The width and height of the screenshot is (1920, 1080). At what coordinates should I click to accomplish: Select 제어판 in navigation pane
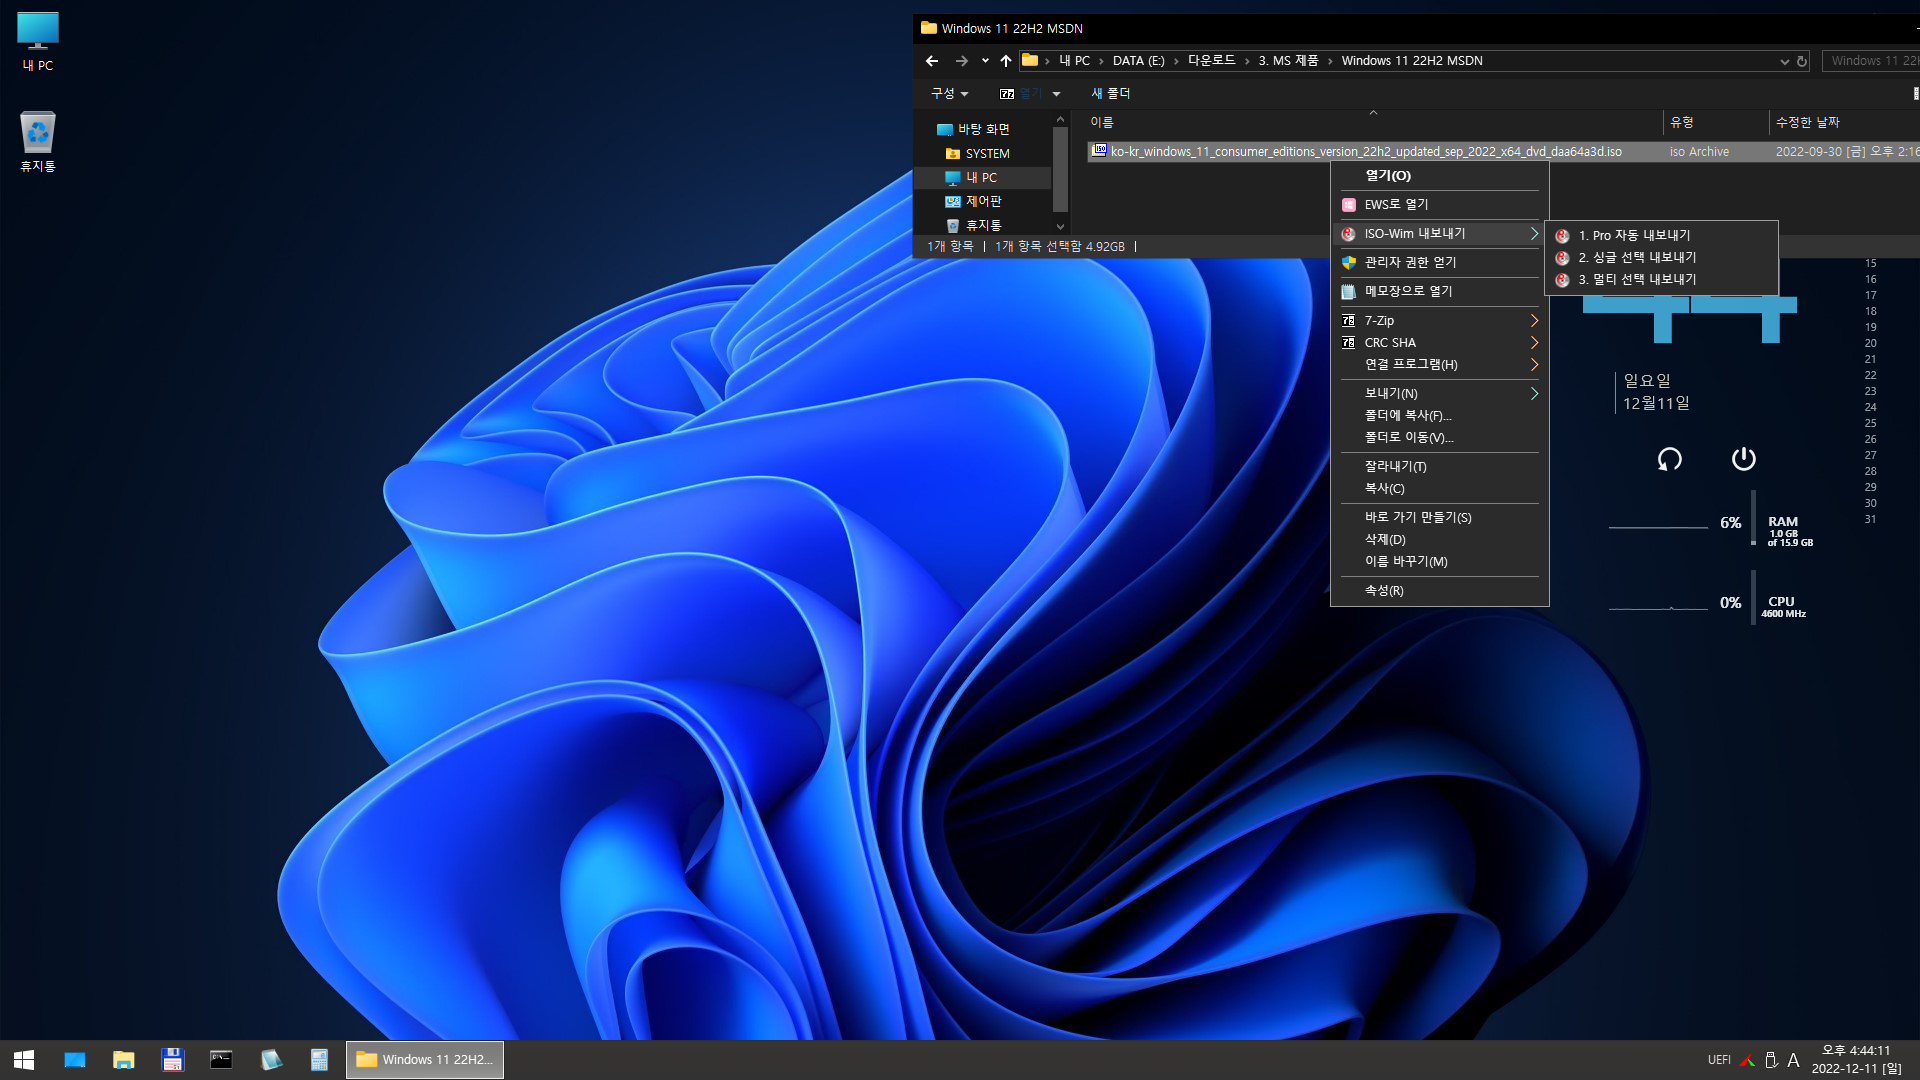tap(974, 201)
